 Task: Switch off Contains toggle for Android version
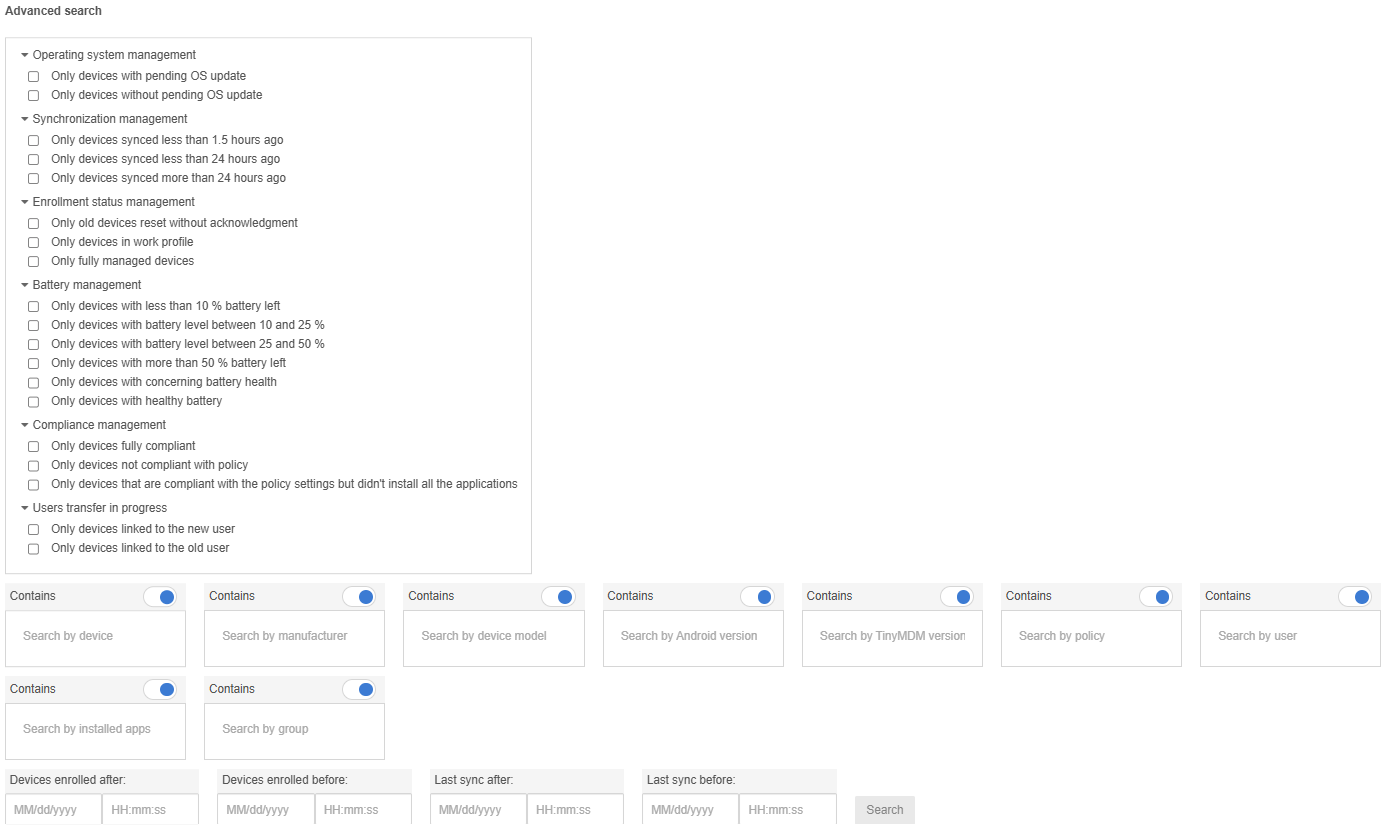(757, 597)
